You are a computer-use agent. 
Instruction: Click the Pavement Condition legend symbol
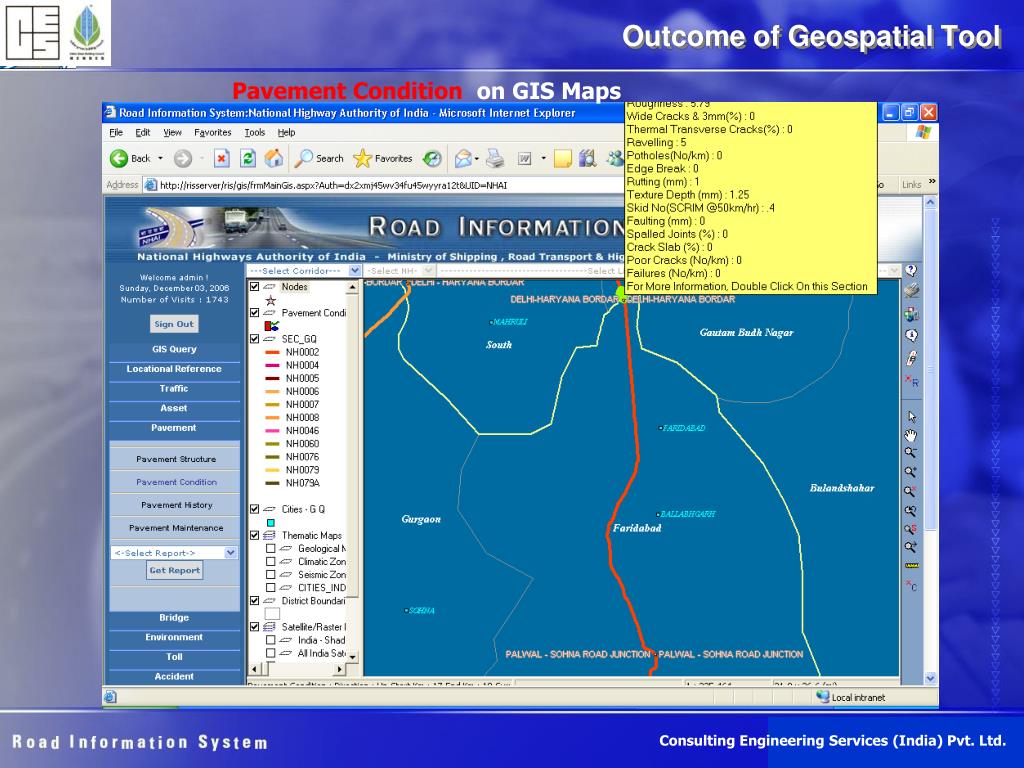point(272,325)
